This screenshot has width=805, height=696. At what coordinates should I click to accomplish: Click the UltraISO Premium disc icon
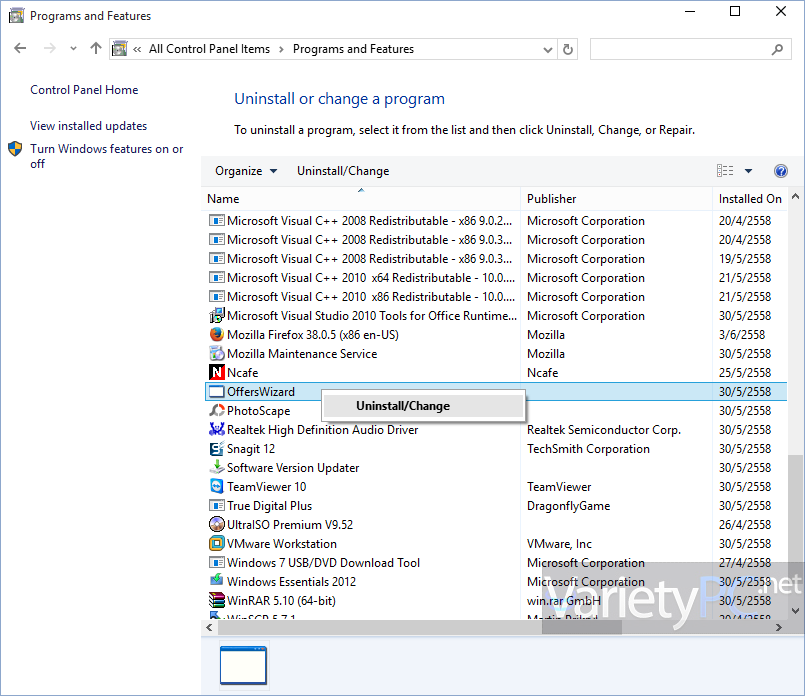tap(217, 525)
